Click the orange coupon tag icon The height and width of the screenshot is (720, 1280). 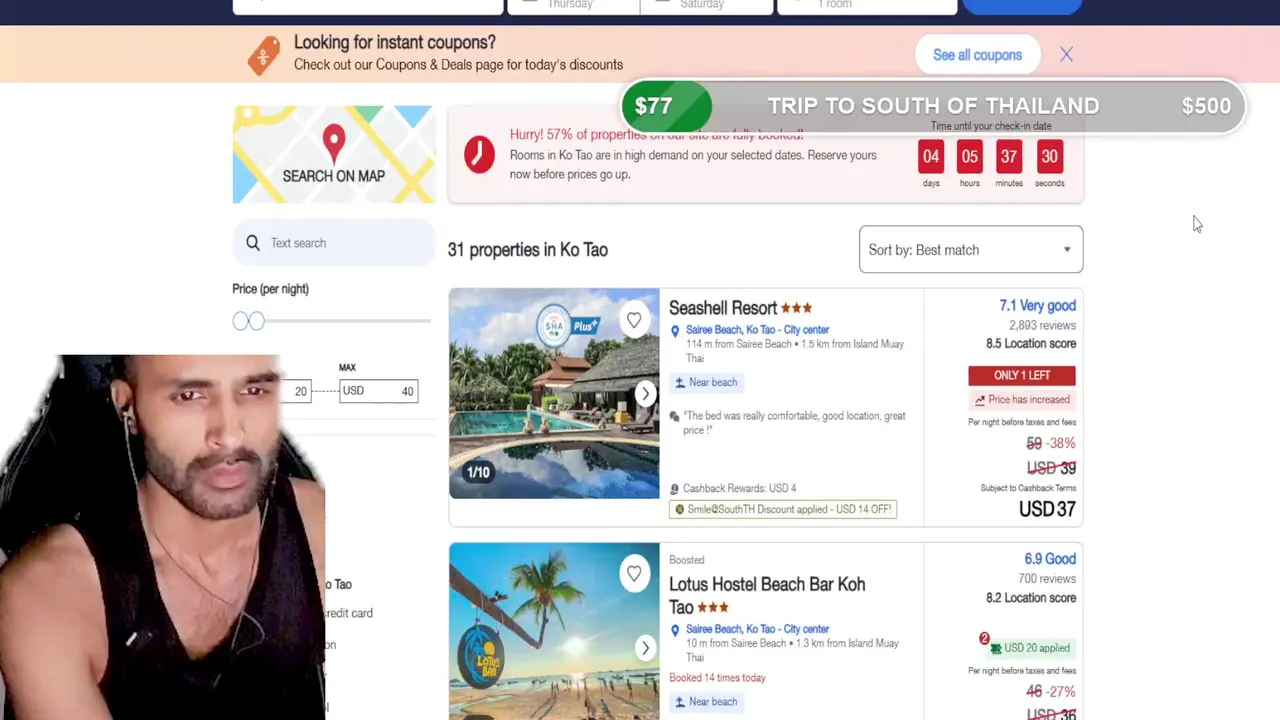coord(264,55)
